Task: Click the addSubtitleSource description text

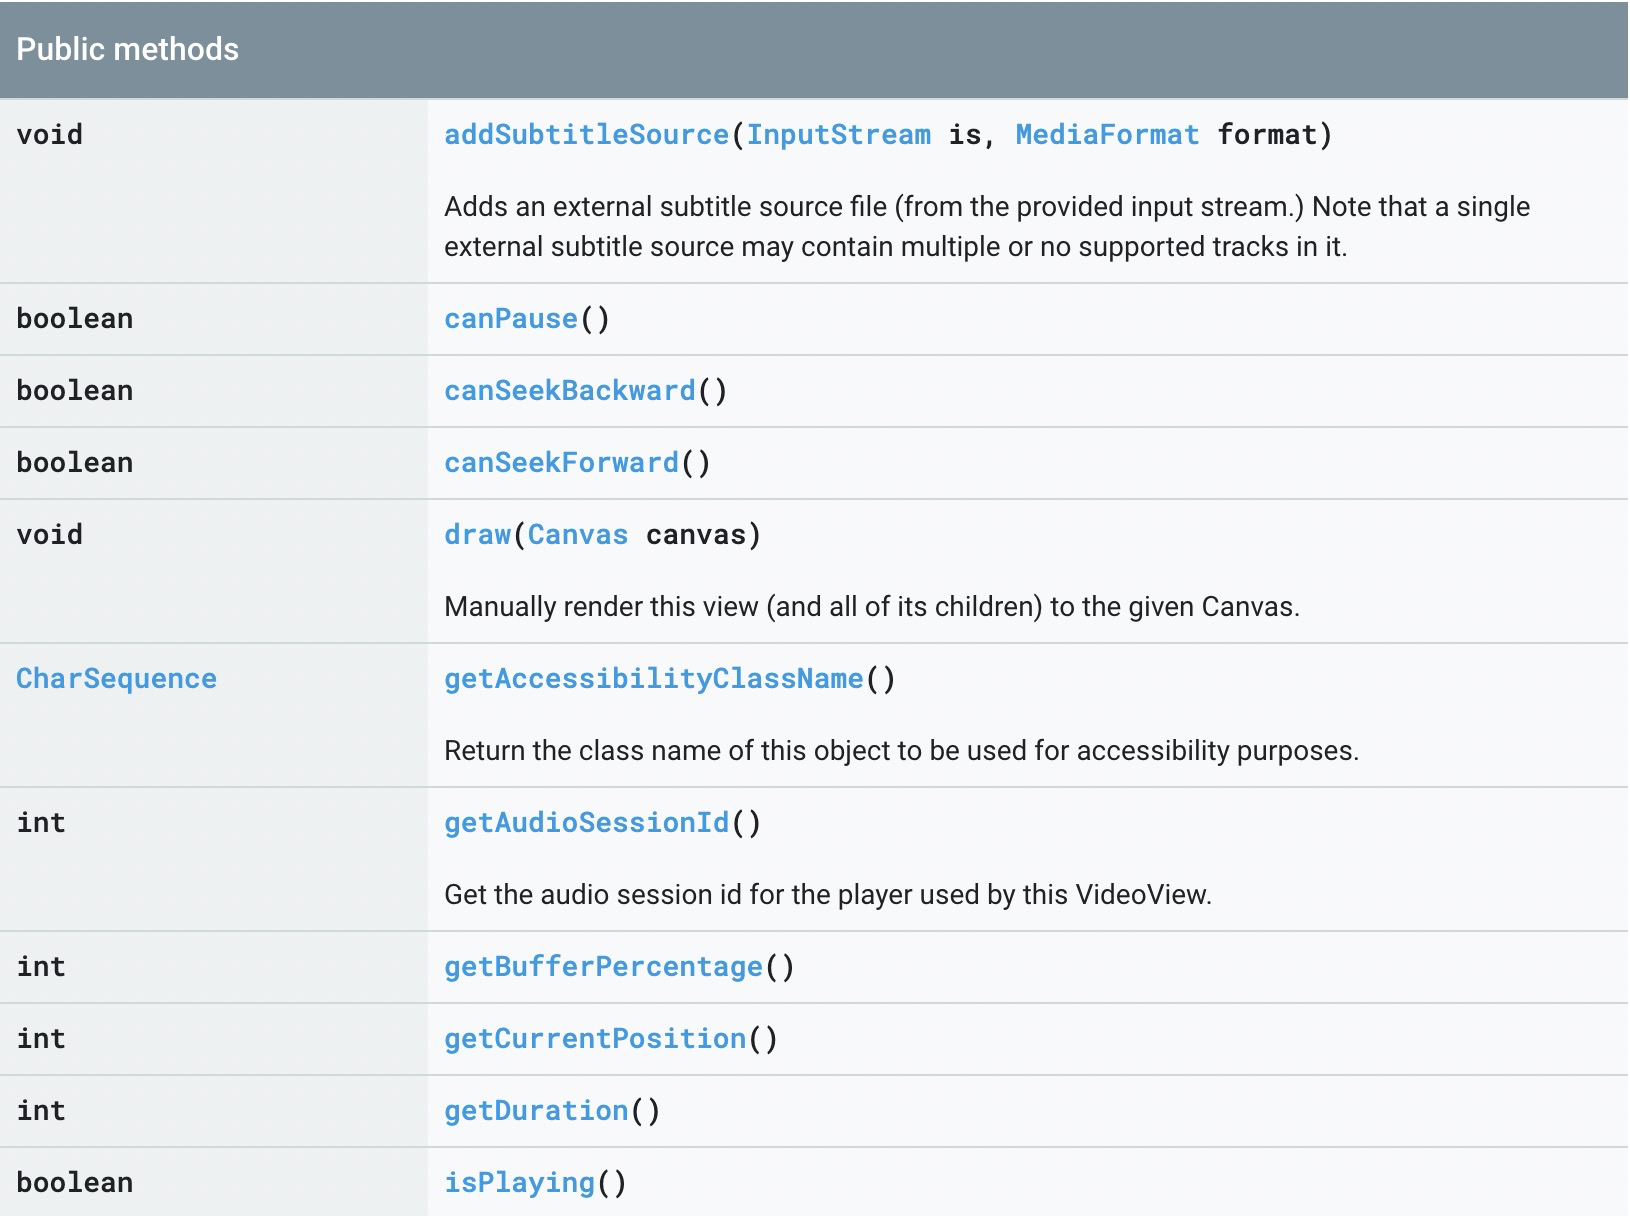Action: click(986, 227)
